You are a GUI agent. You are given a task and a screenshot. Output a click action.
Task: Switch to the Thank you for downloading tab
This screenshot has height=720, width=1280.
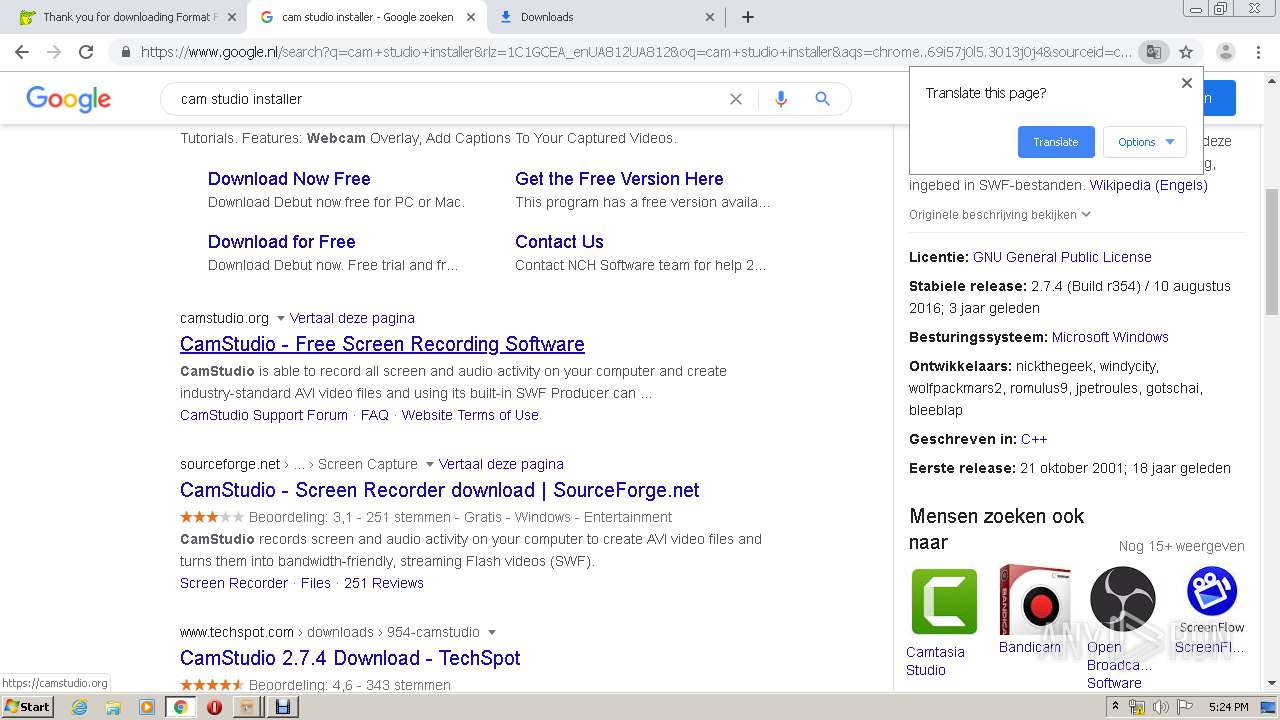point(128,17)
